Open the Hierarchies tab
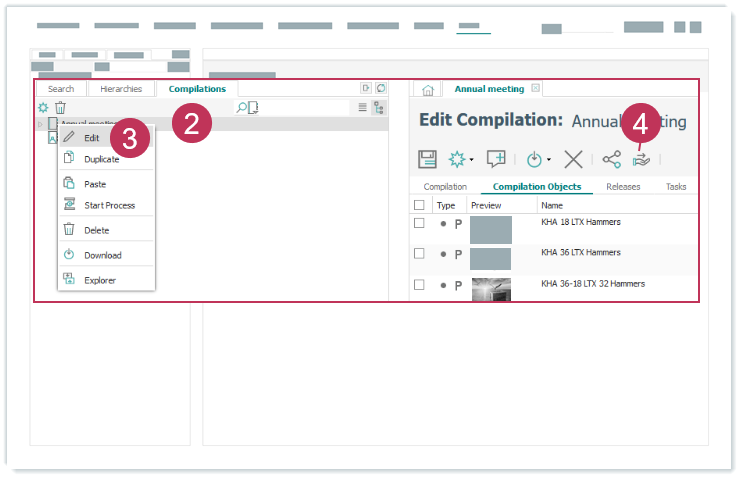The height and width of the screenshot is (479, 741). point(121,89)
